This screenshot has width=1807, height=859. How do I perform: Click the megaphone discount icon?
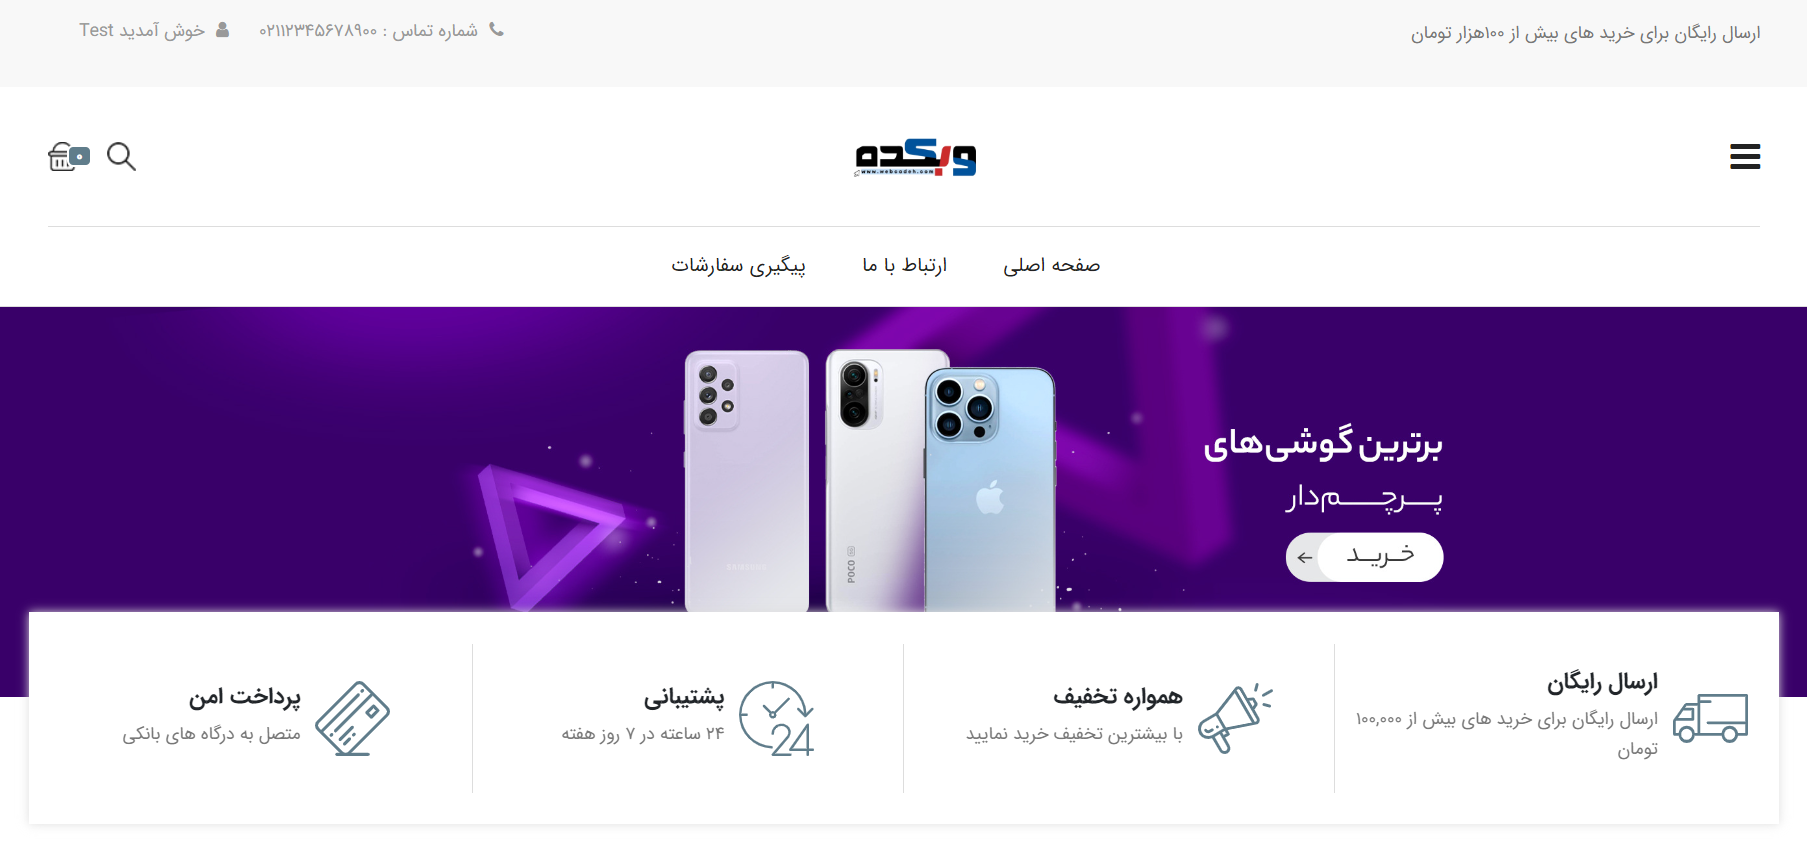pyautogui.click(x=1236, y=718)
